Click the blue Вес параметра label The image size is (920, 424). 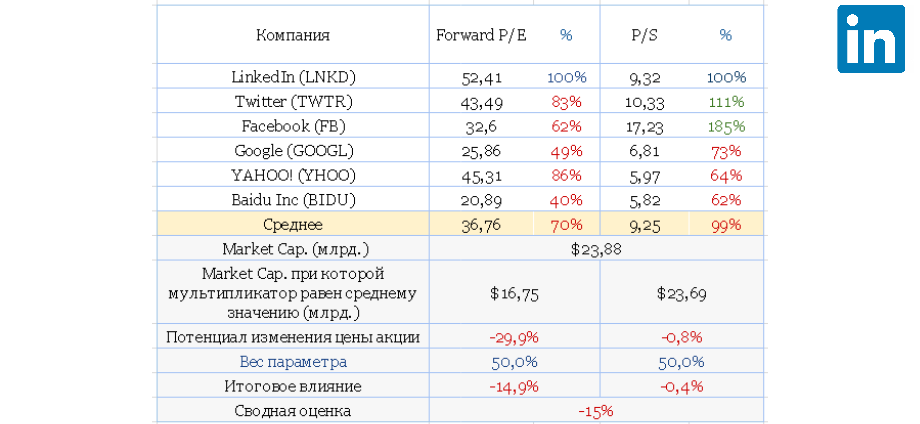(x=293, y=361)
